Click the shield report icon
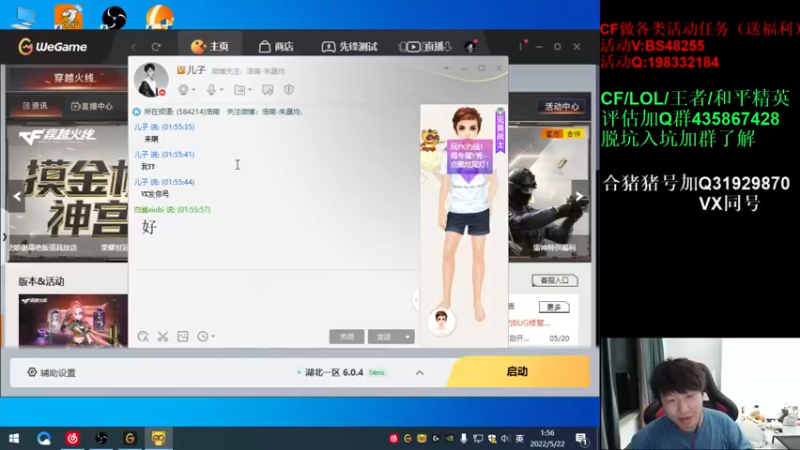 click(x=289, y=90)
